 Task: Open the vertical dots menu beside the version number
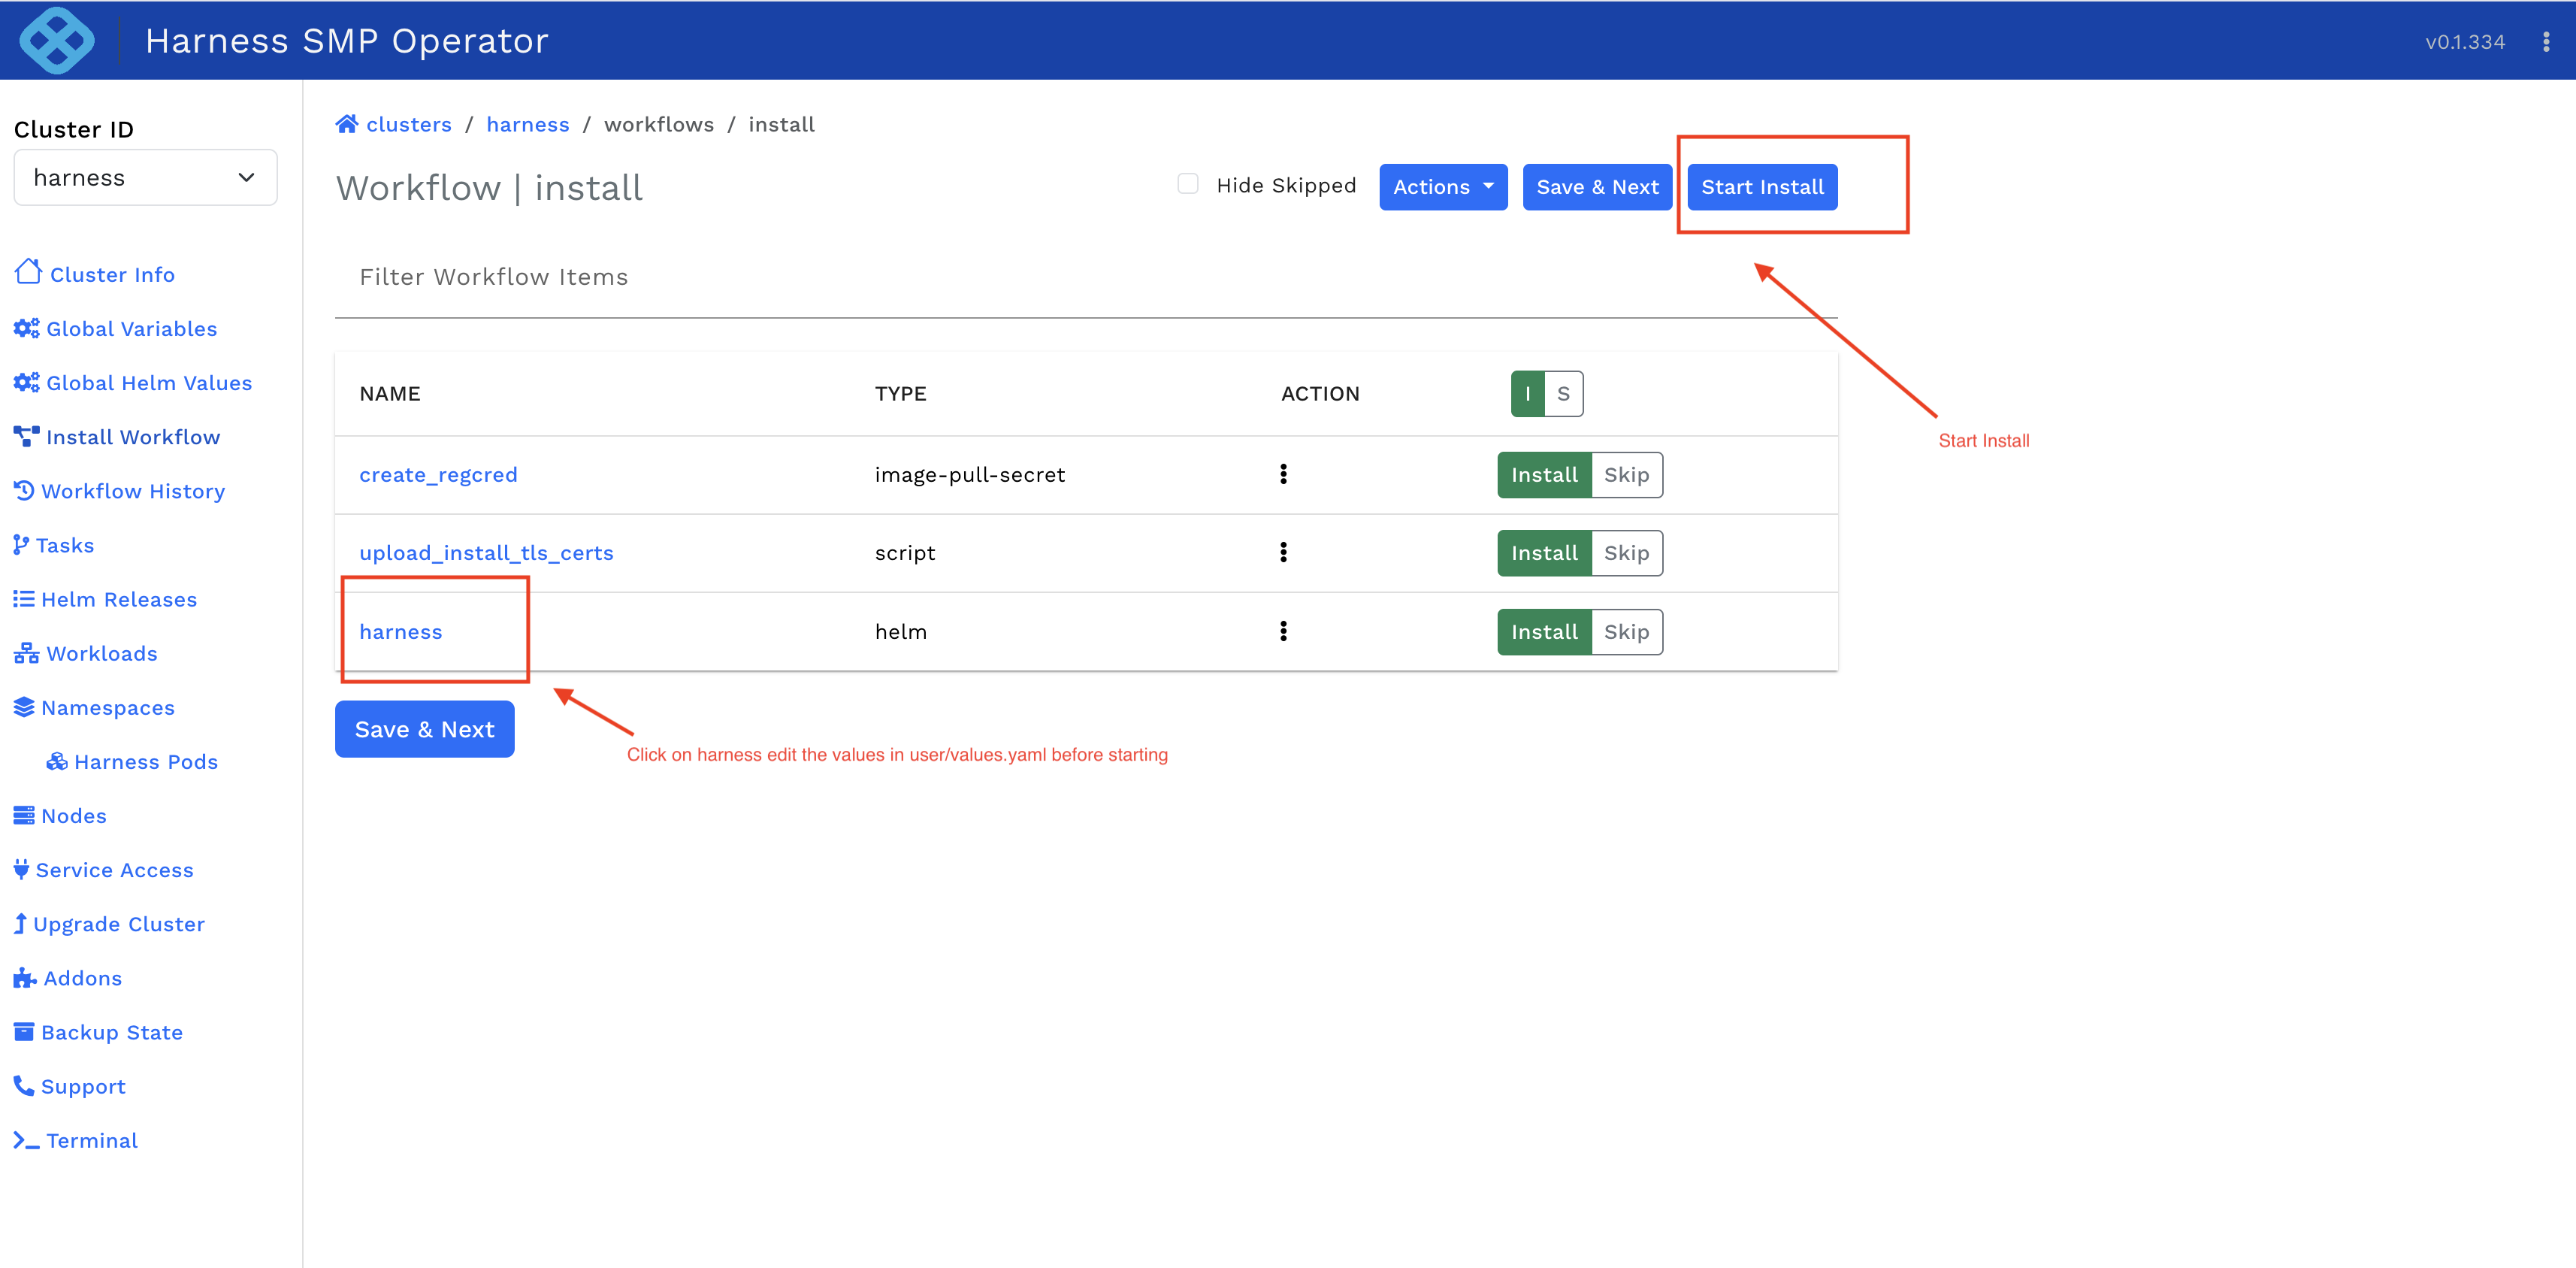point(2546,42)
